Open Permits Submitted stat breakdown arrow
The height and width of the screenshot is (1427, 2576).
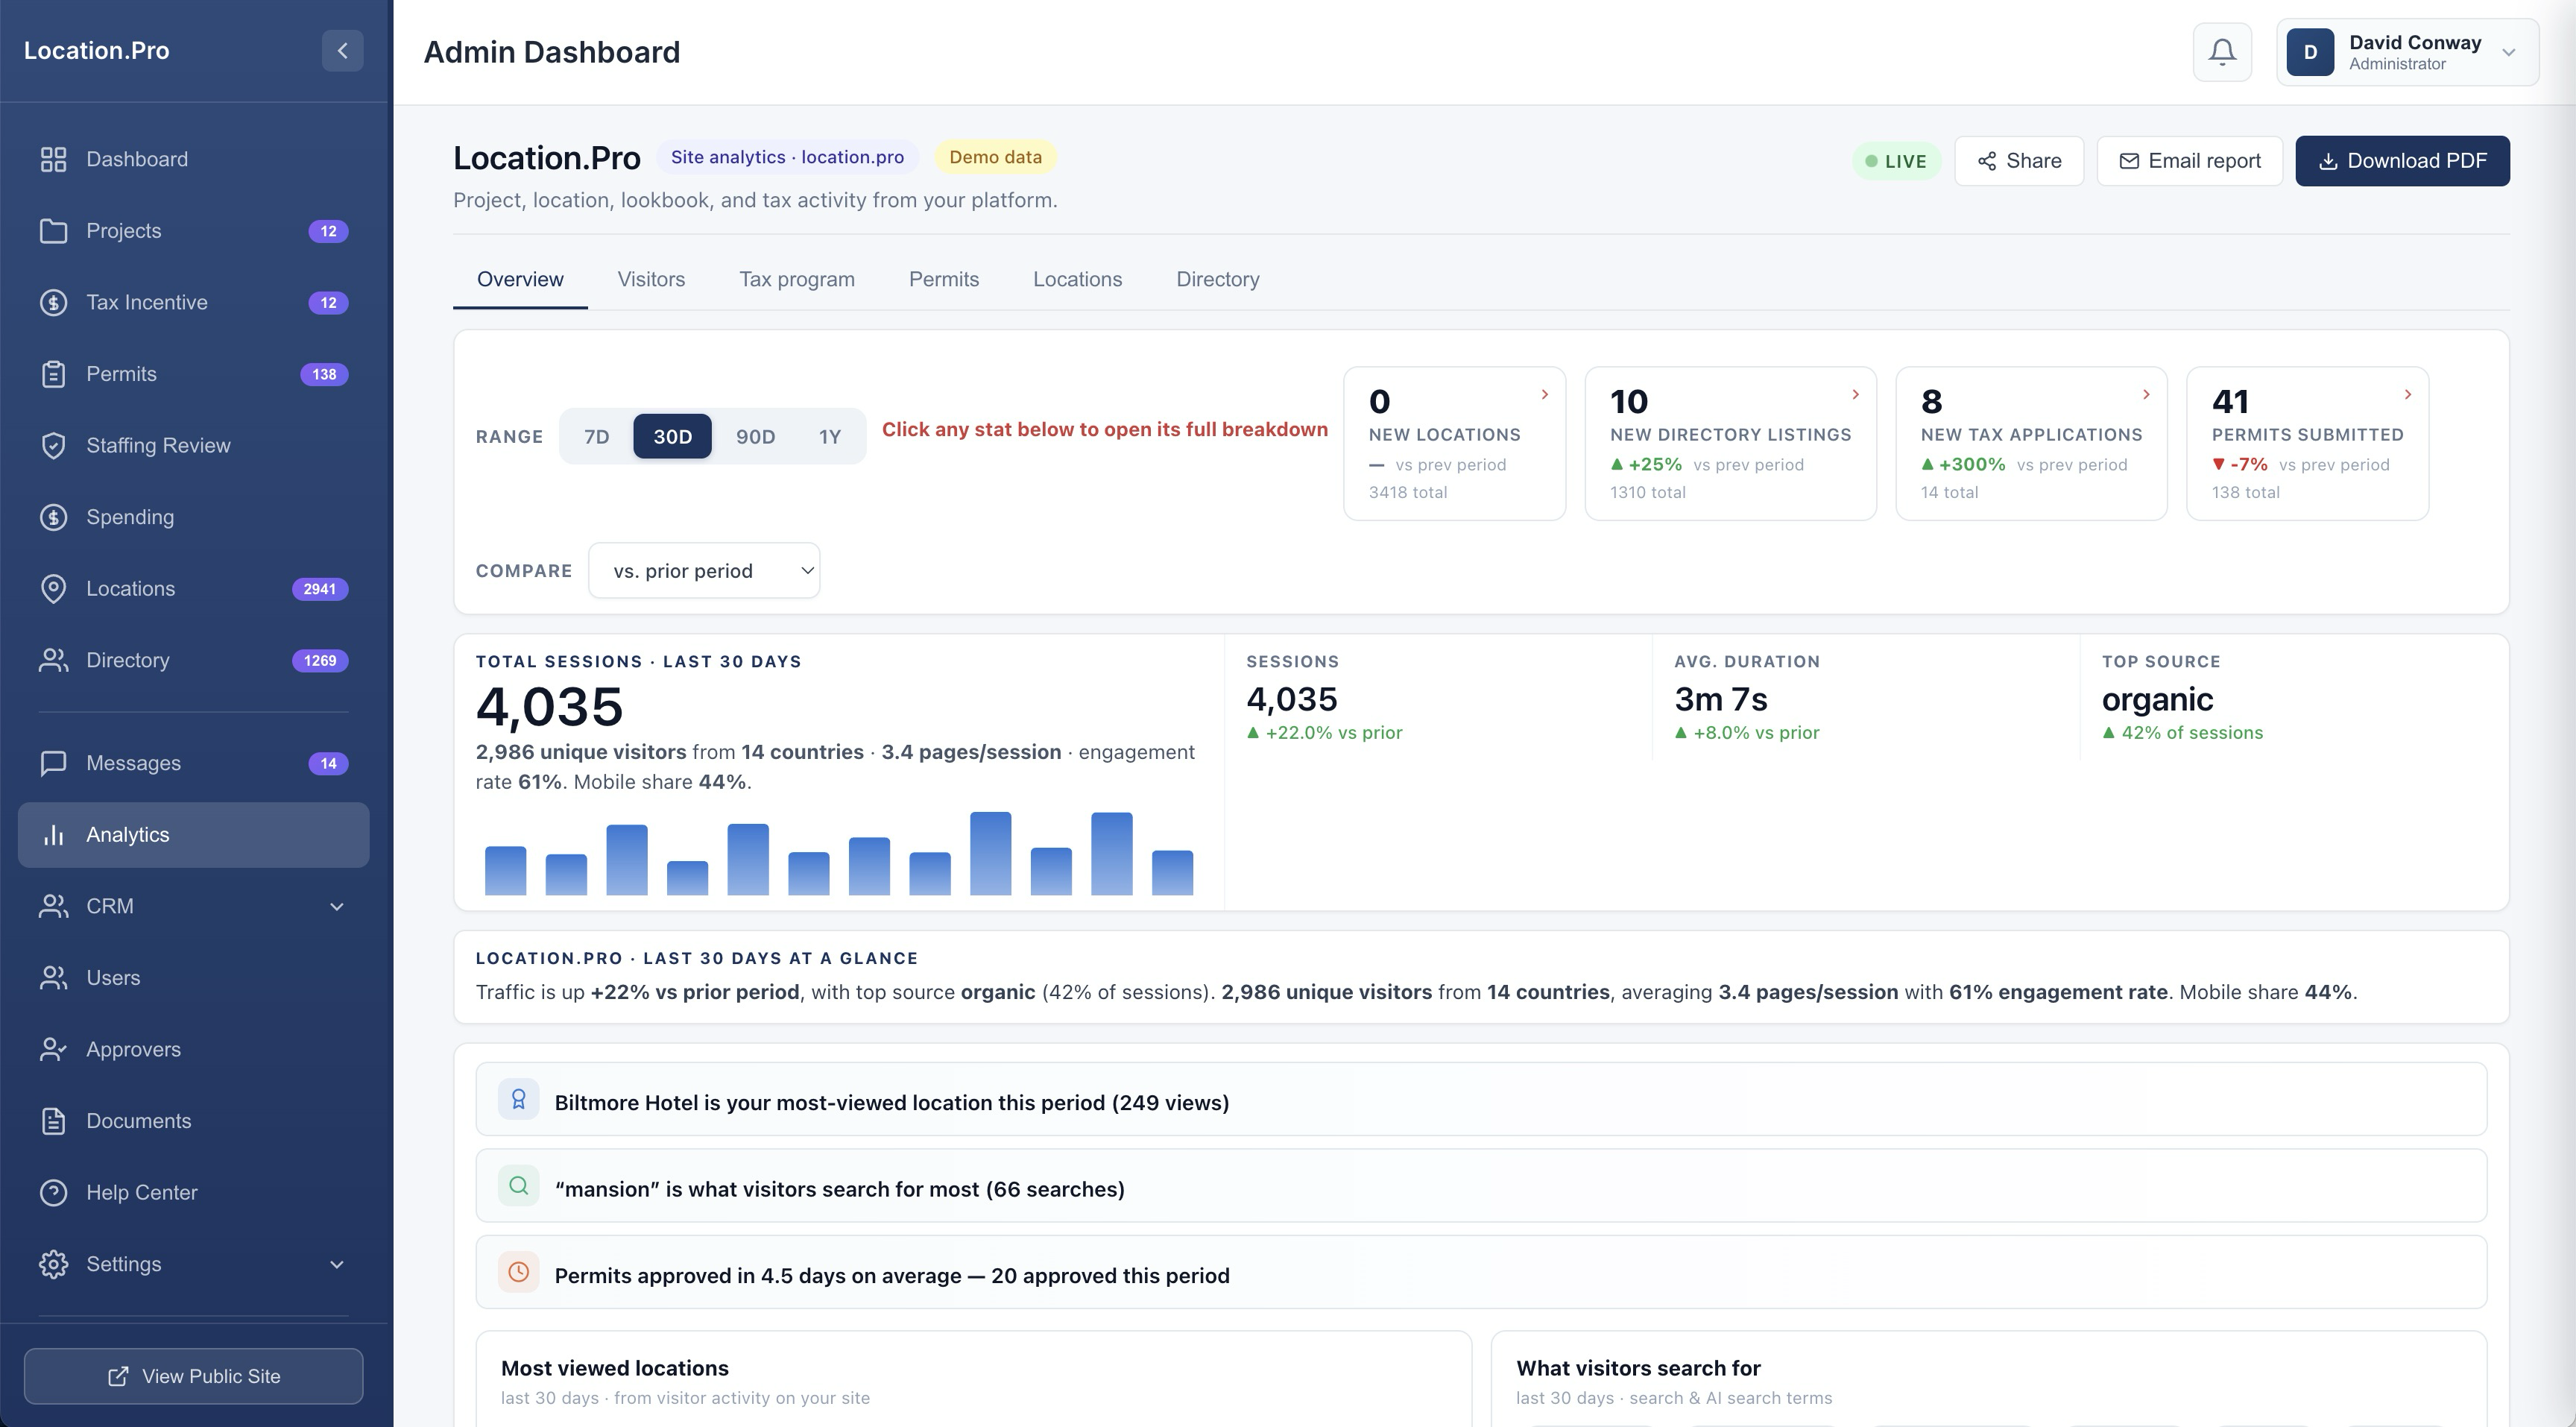(2407, 394)
